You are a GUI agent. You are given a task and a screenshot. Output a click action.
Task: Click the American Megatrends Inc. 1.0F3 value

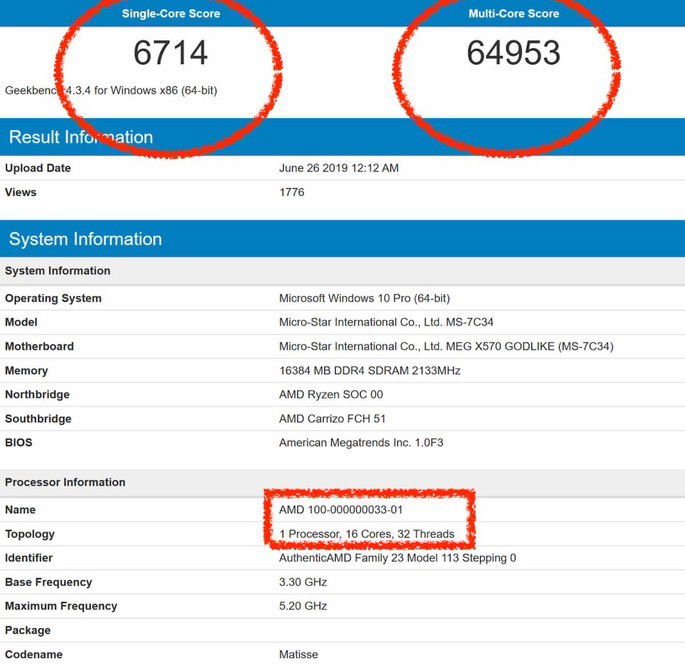coord(361,443)
